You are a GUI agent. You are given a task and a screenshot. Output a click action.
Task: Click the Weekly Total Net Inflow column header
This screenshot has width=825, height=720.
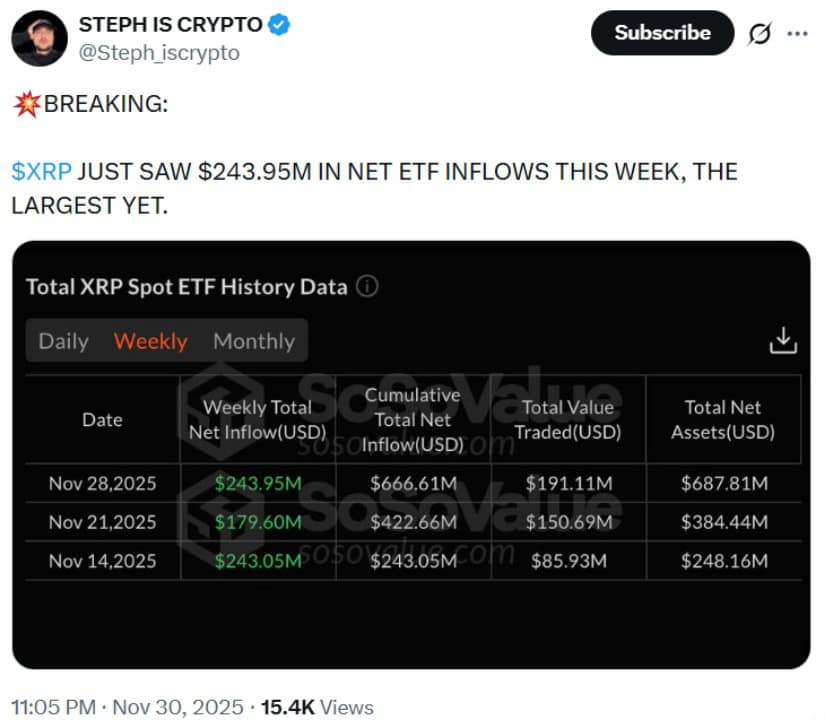pos(258,420)
